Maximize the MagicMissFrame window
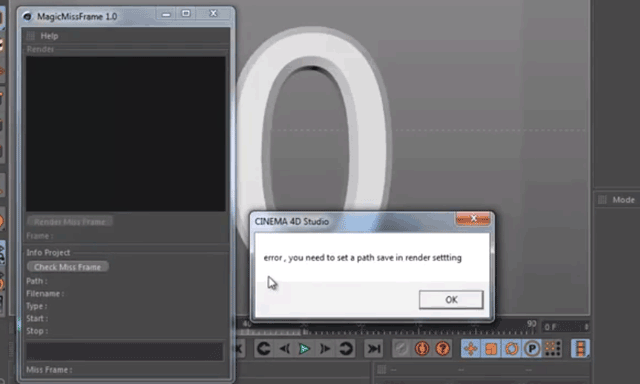This screenshot has width=640, height=384. click(186, 14)
